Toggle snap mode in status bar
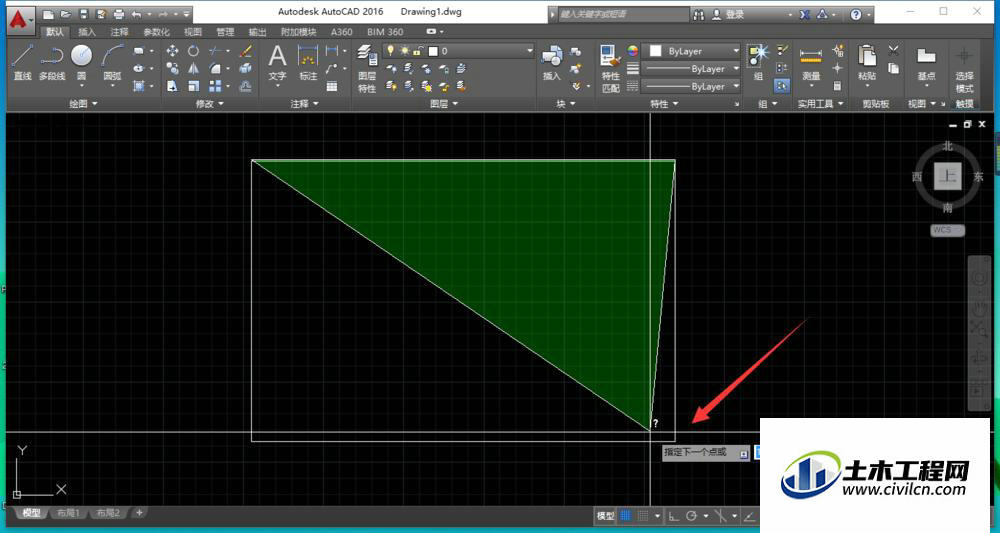 [643, 516]
